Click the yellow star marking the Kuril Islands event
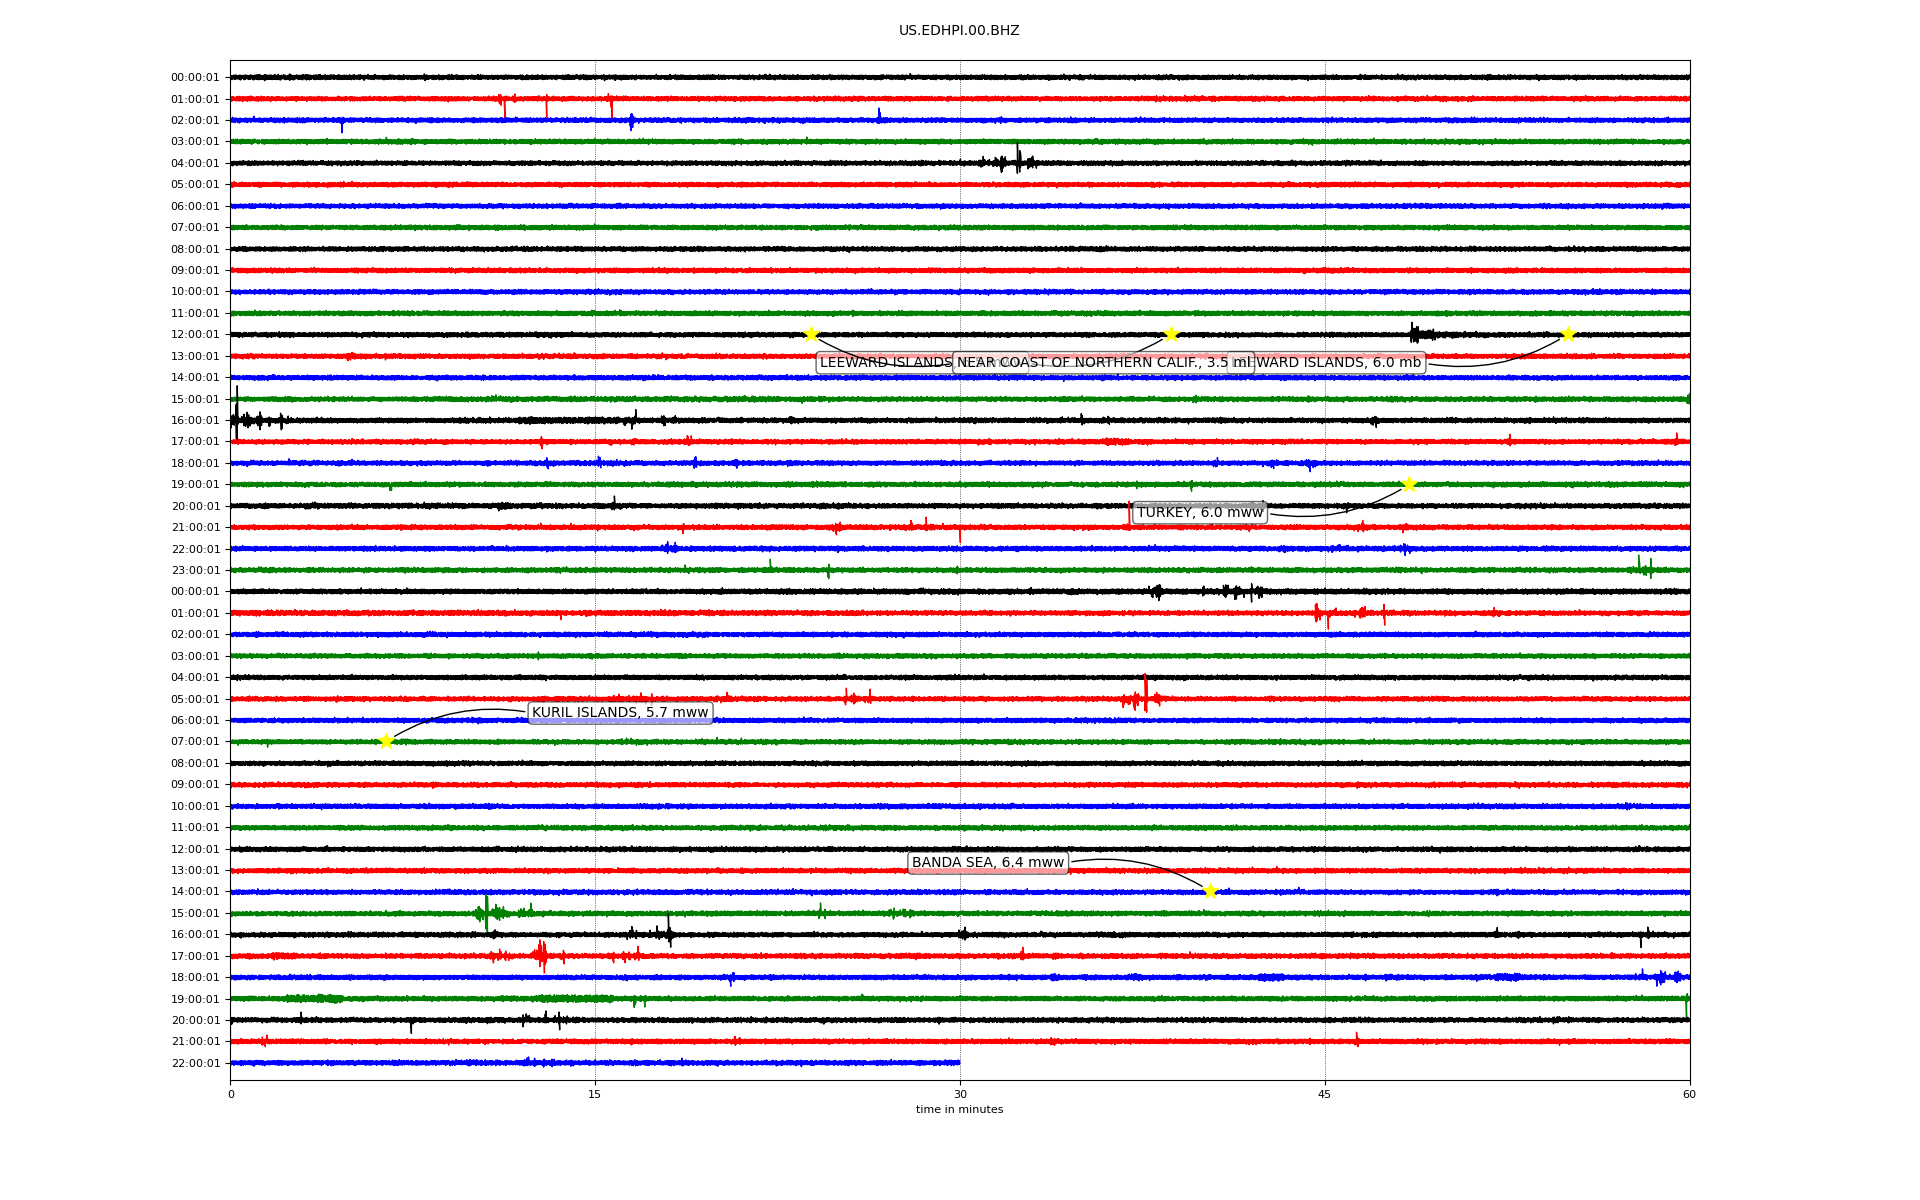Image resolution: width=1920 pixels, height=1200 pixels. point(386,741)
